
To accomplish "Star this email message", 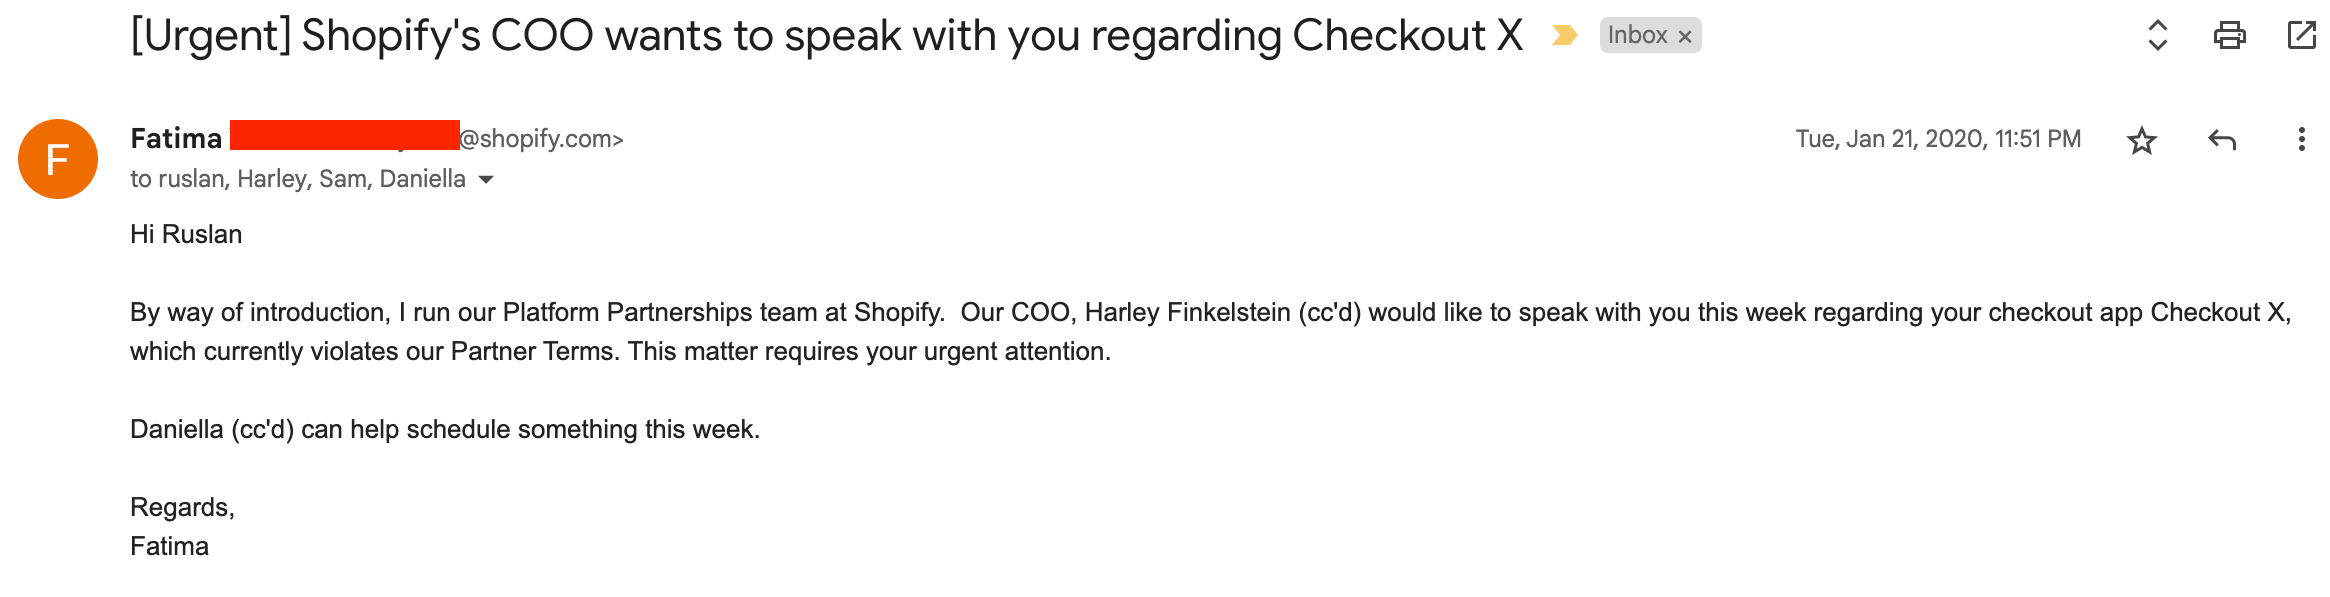I will (x=2141, y=140).
